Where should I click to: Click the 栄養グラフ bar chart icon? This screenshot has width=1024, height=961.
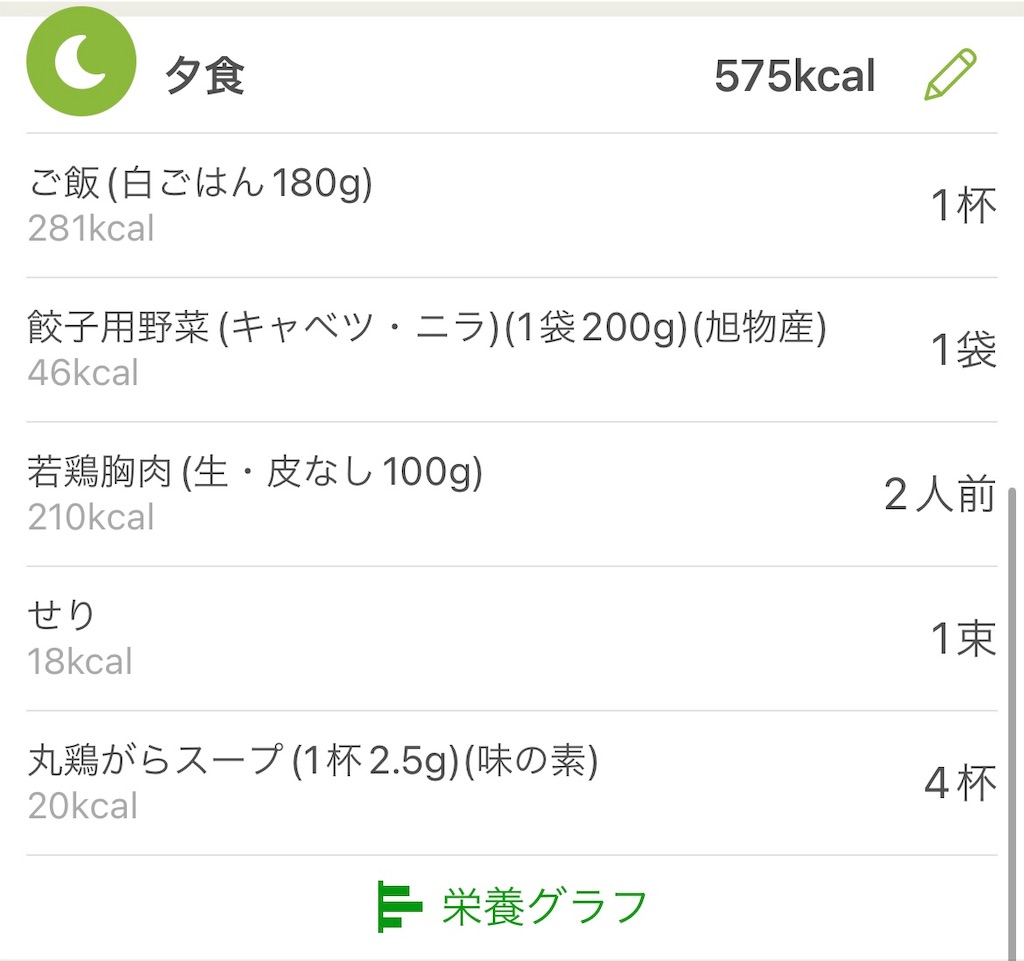(x=399, y=906)
